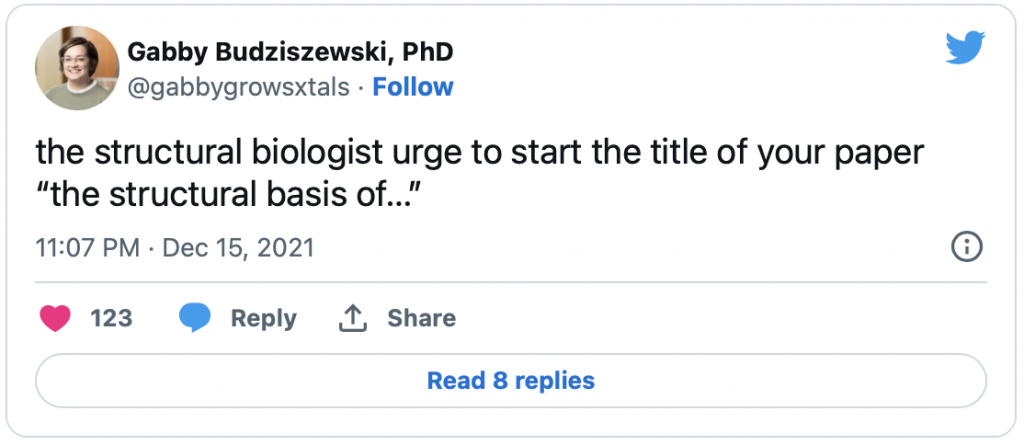The image size is (1024, 445).
Task: Open the Gabby Budziszewski, PhD display name
Action: click(290, 52)
